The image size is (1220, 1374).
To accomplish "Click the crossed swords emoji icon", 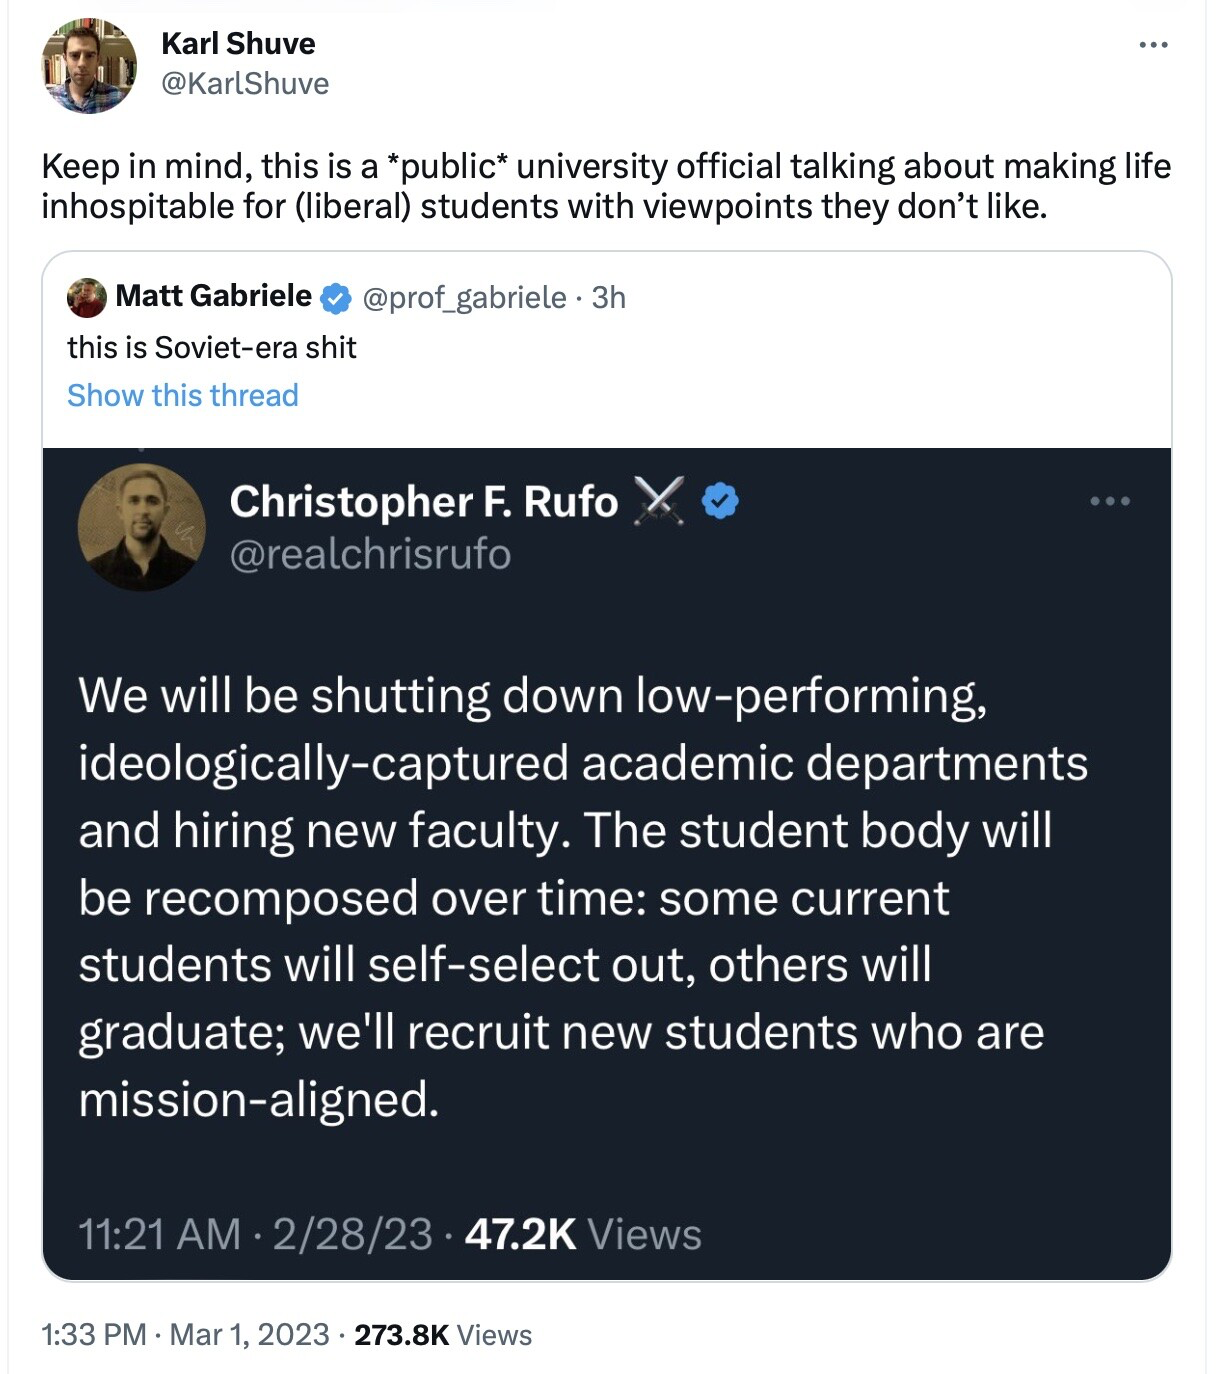I will coord(659,501).
